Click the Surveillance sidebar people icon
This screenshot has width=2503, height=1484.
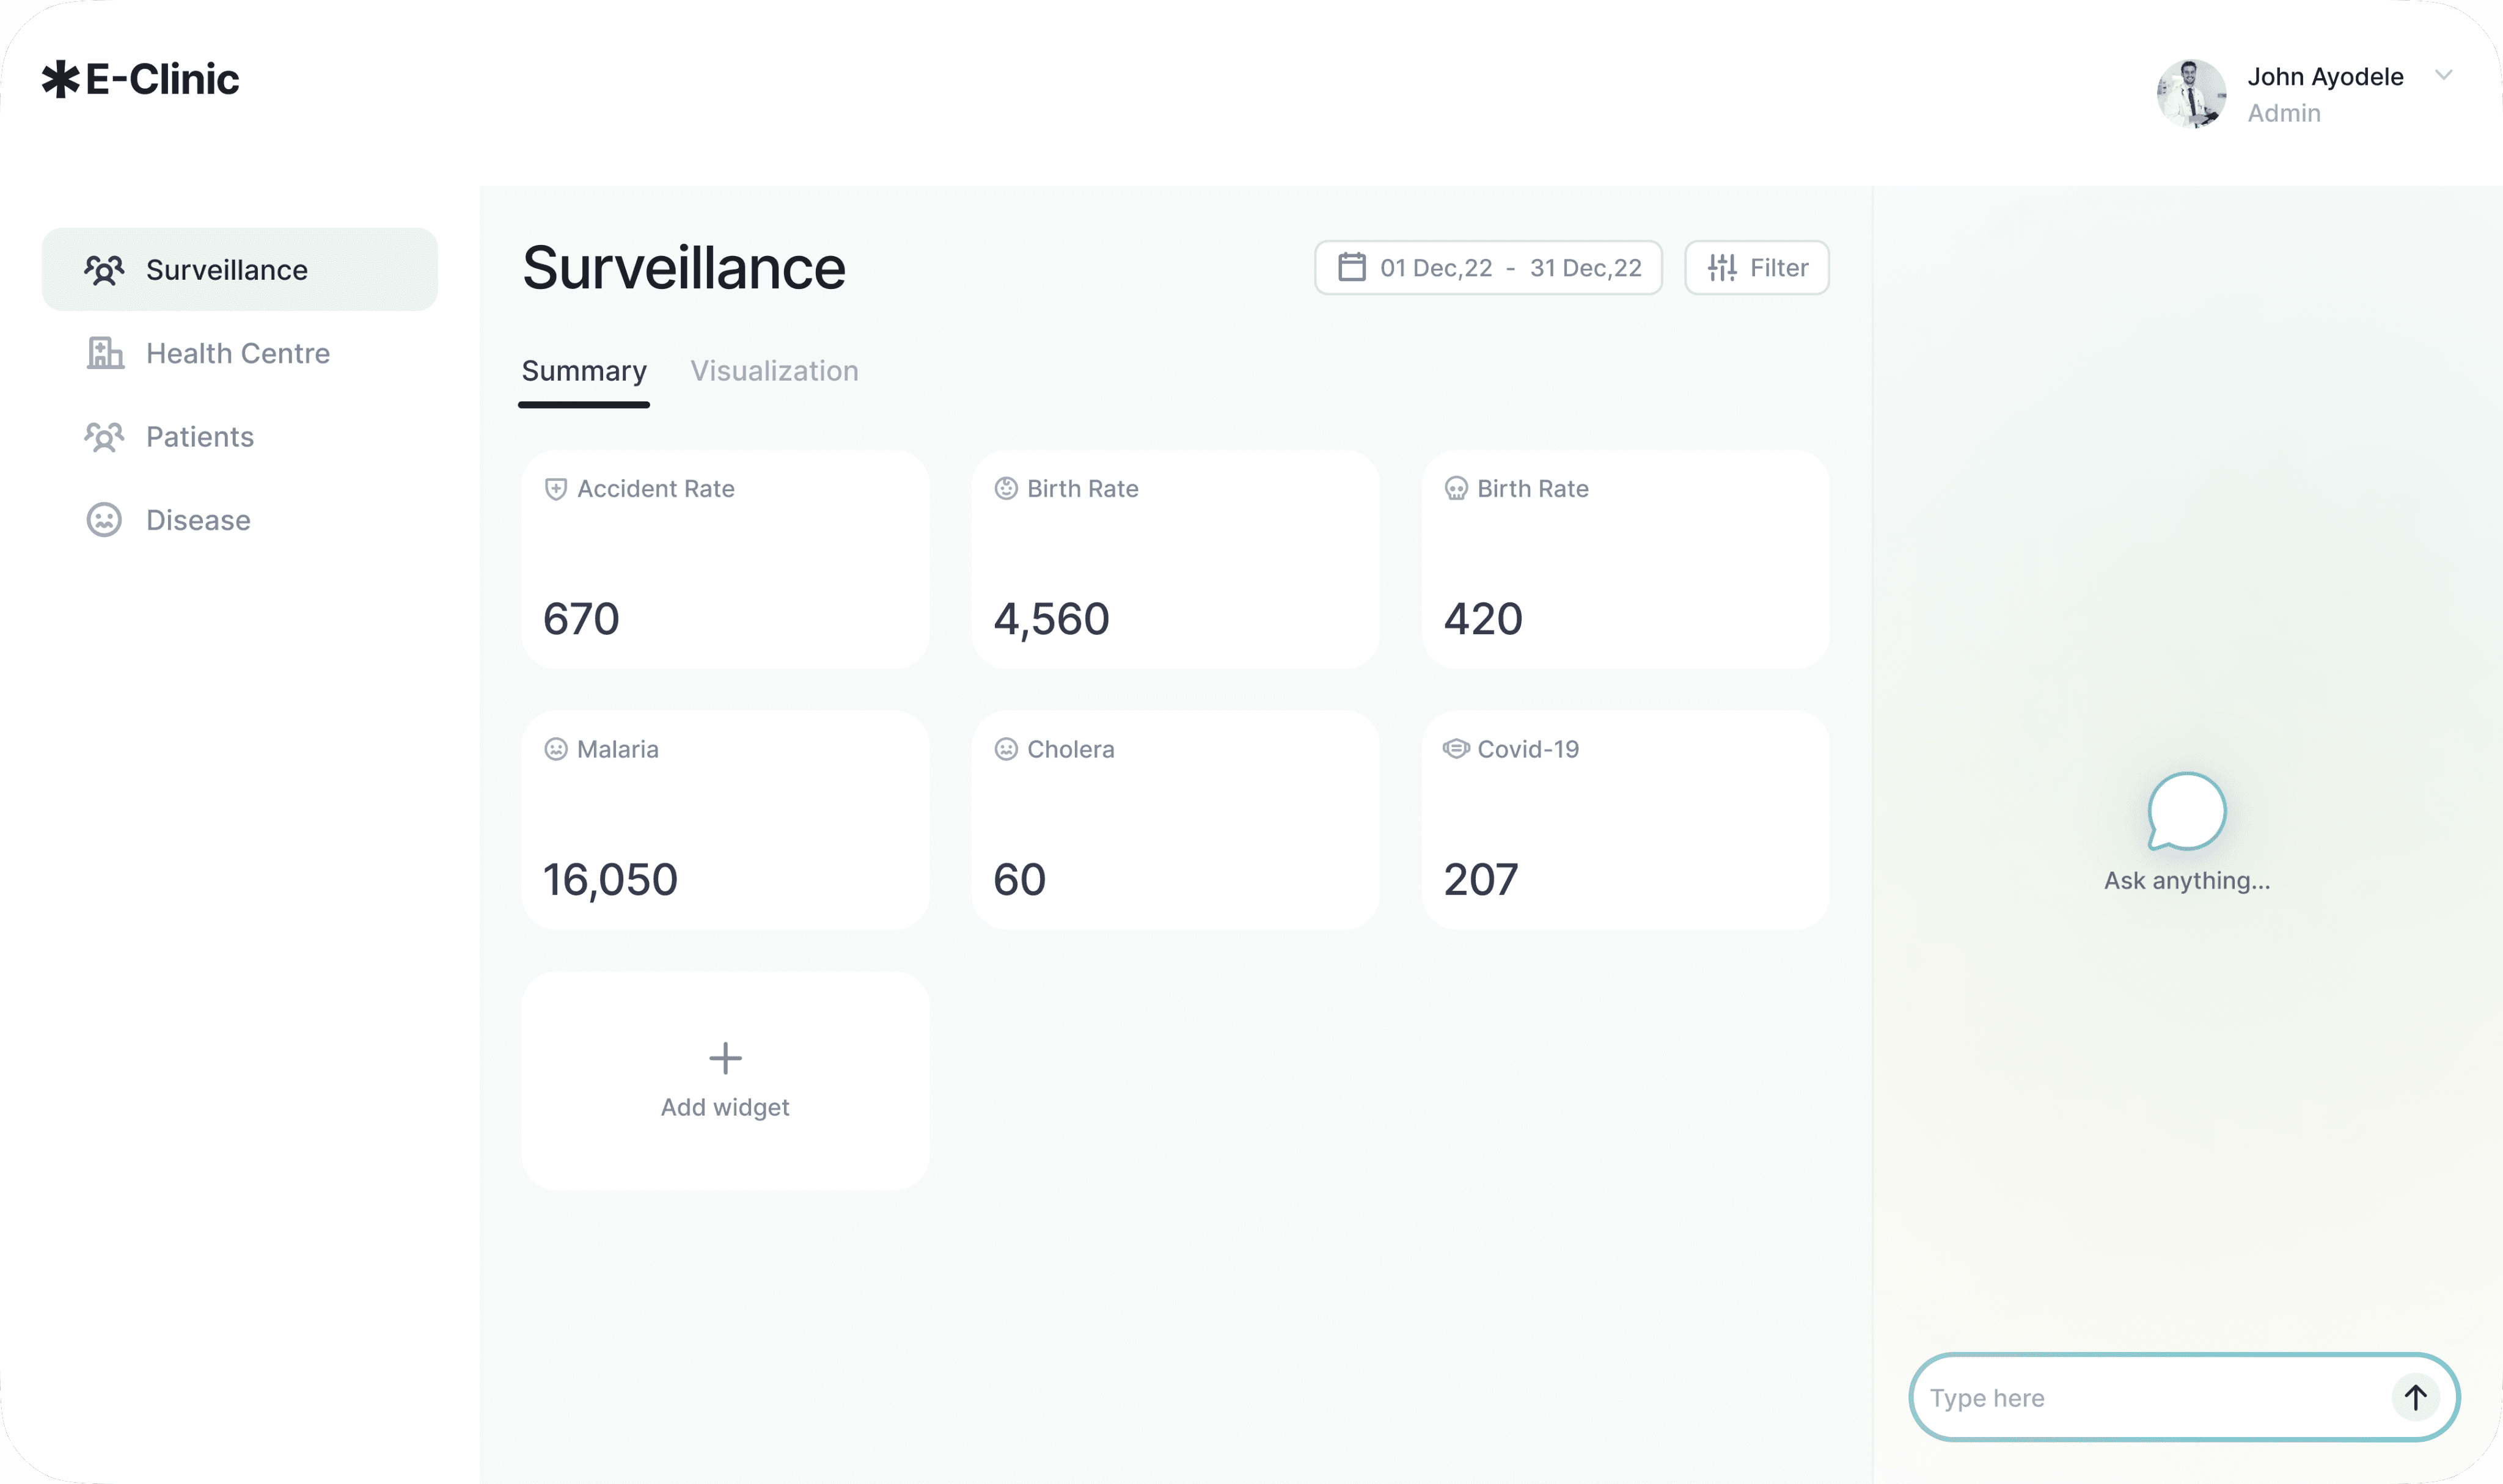coord(104,270)
